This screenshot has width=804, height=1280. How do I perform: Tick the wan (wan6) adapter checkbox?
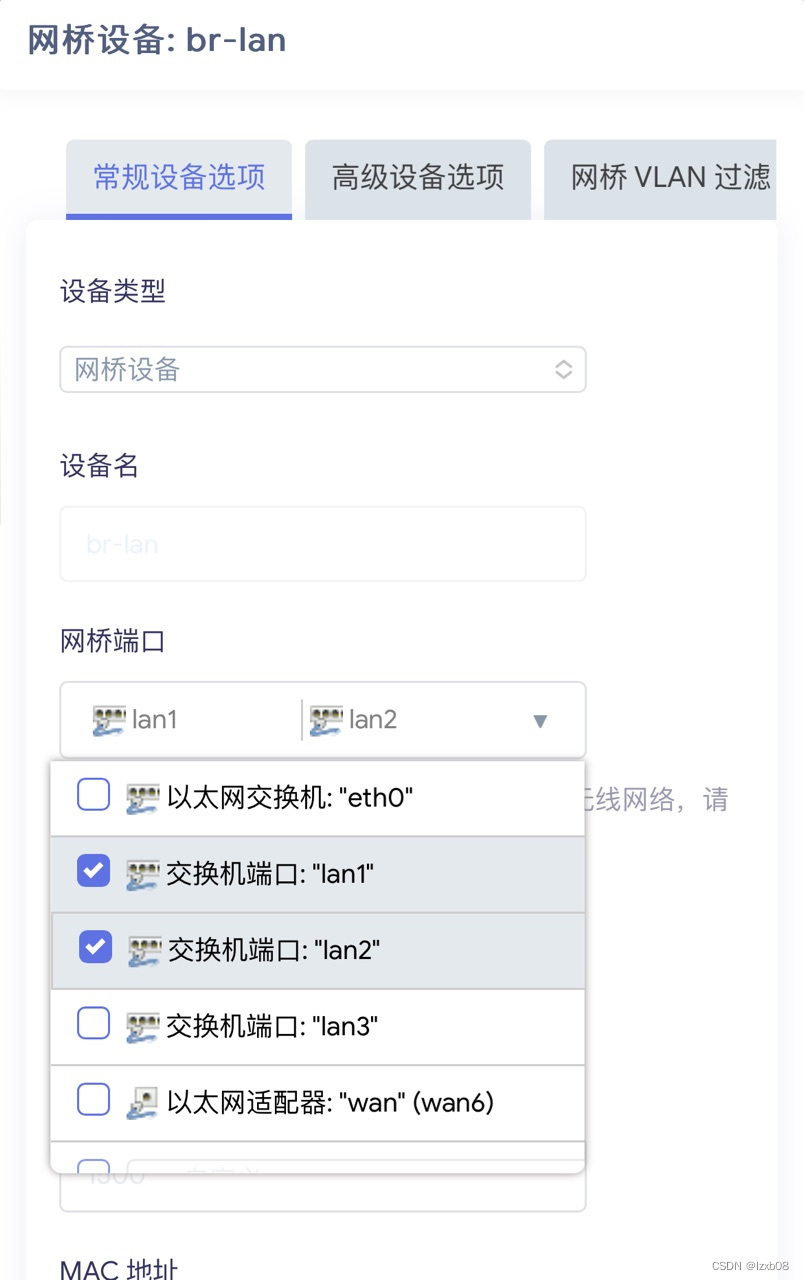click(94, 1099)
